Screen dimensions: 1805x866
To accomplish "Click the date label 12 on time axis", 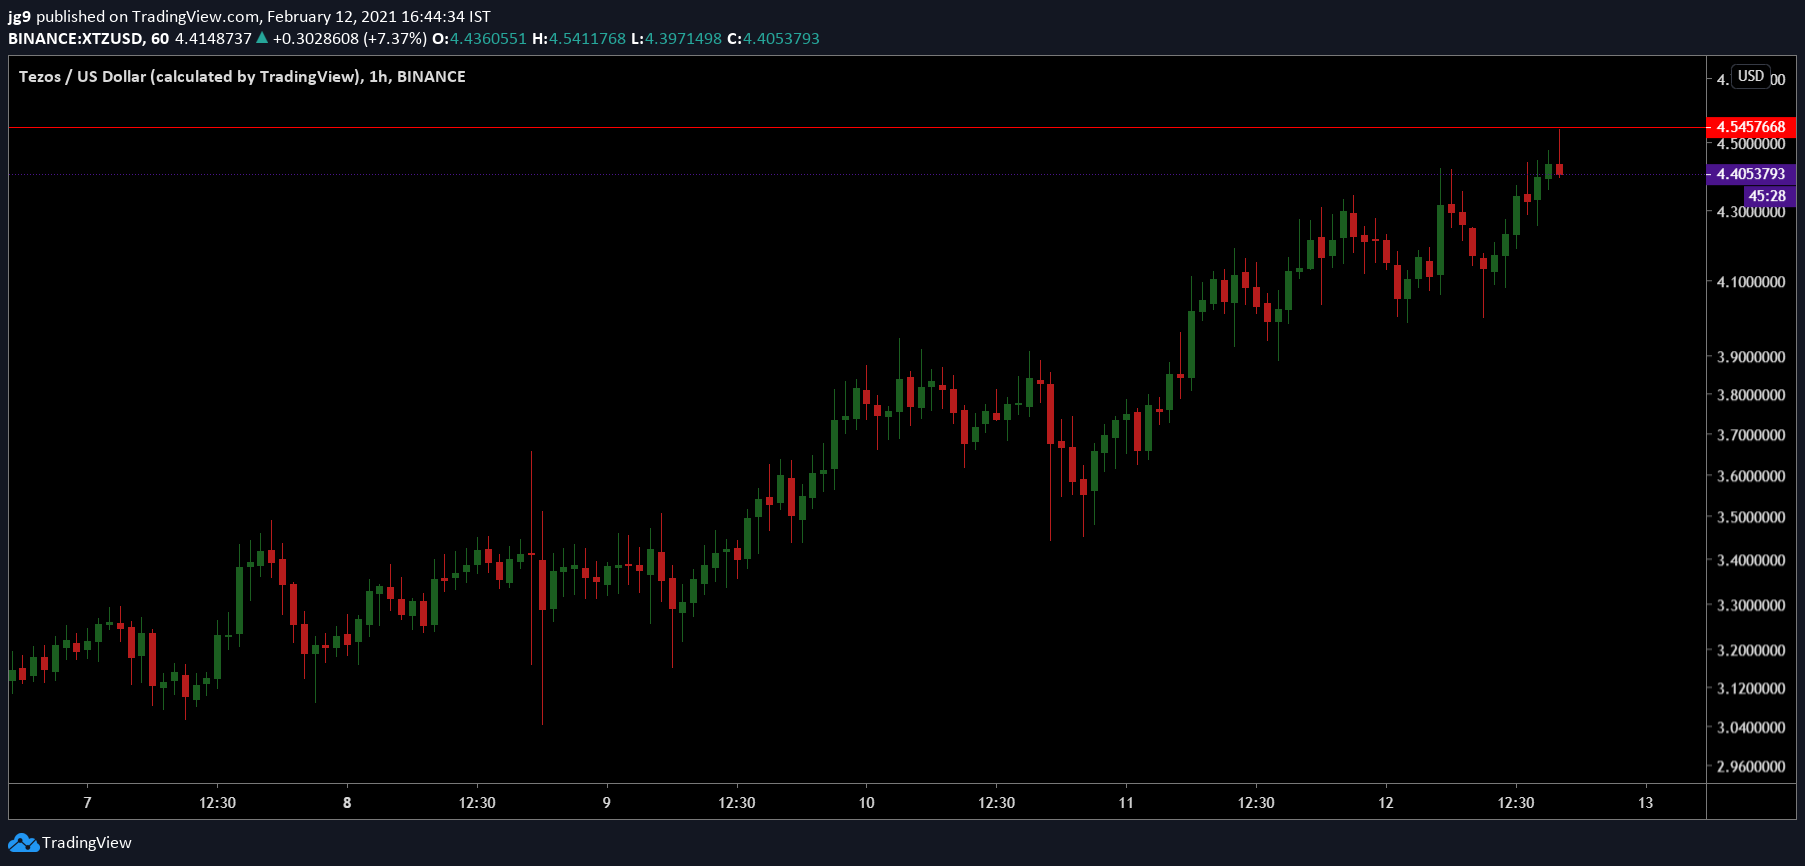I will click(x=1386, y=803).
